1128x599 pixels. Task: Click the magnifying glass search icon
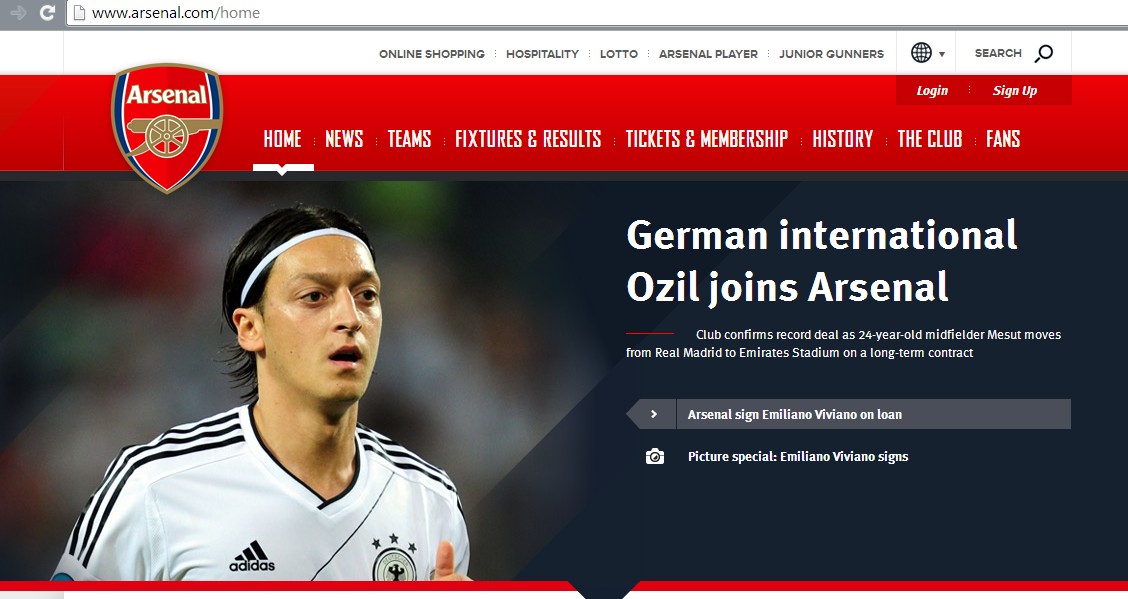pyautogui.click(x=1043, y=53)
